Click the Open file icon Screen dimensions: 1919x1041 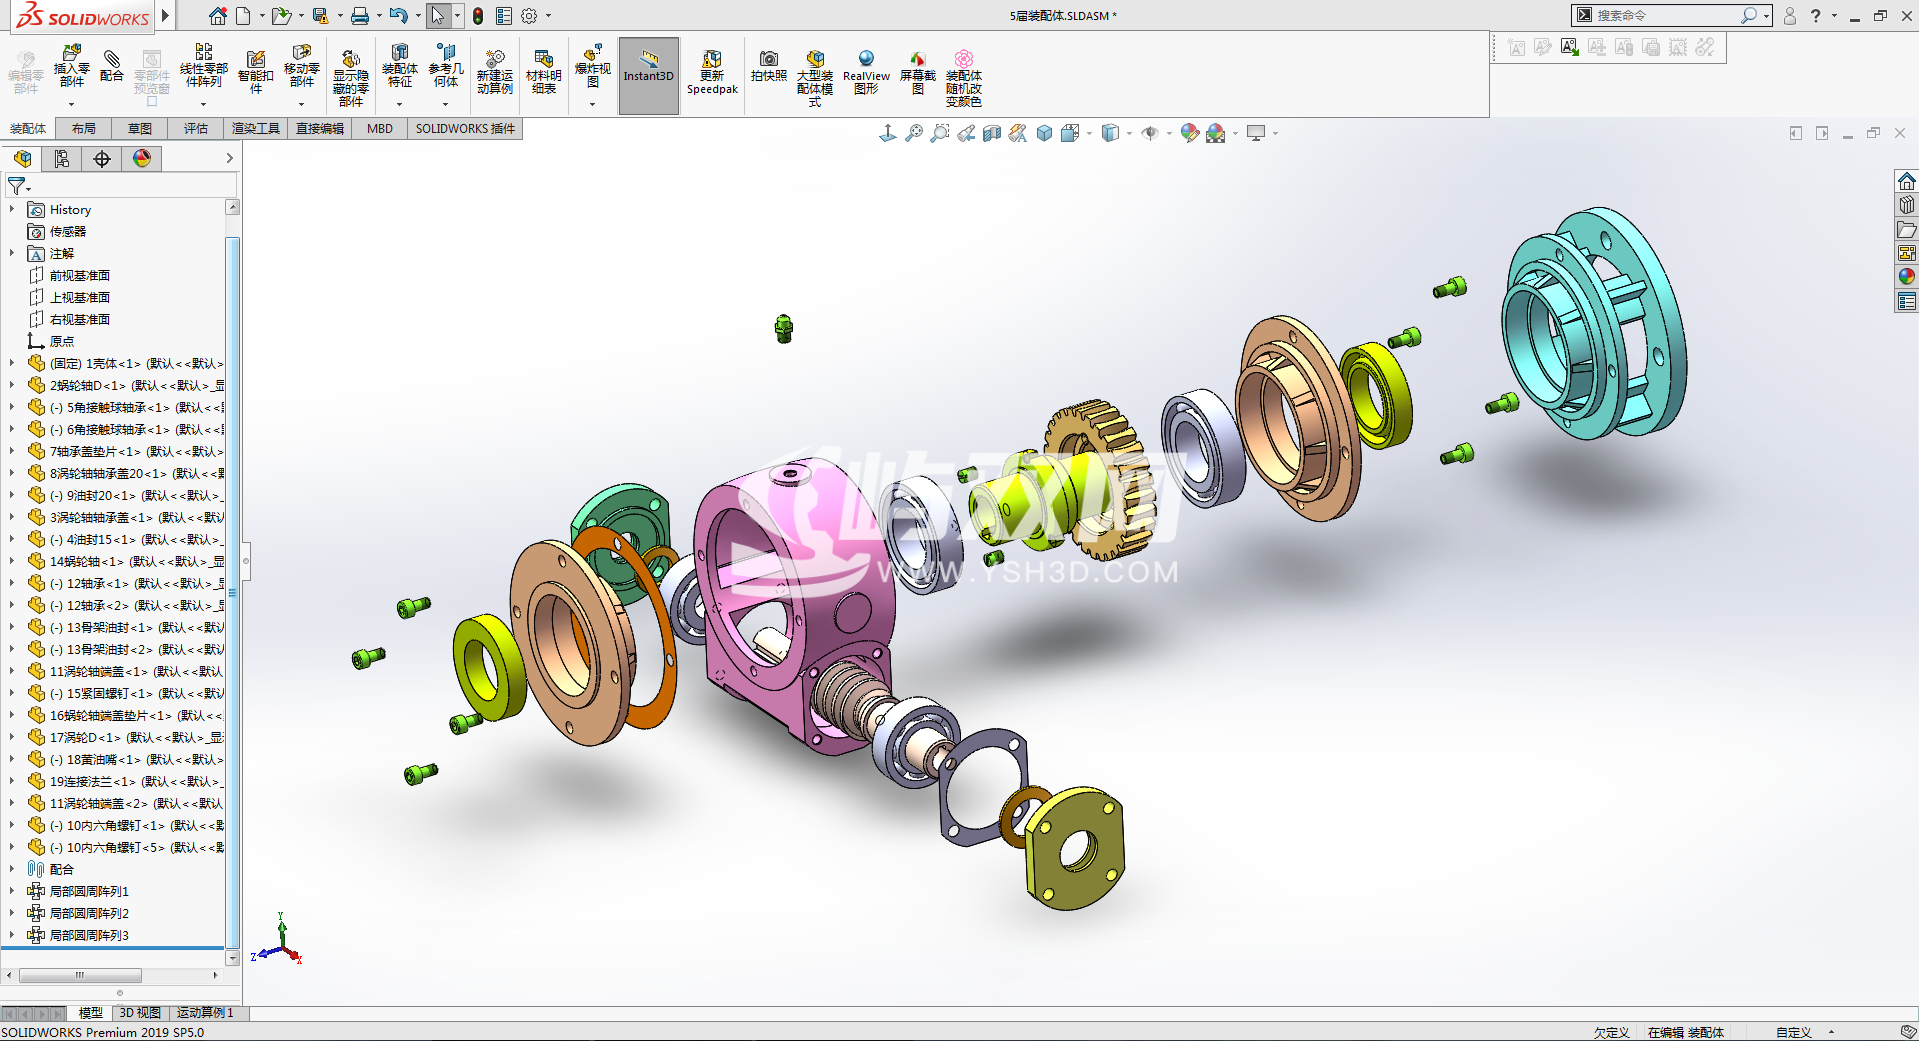(281, 16)
